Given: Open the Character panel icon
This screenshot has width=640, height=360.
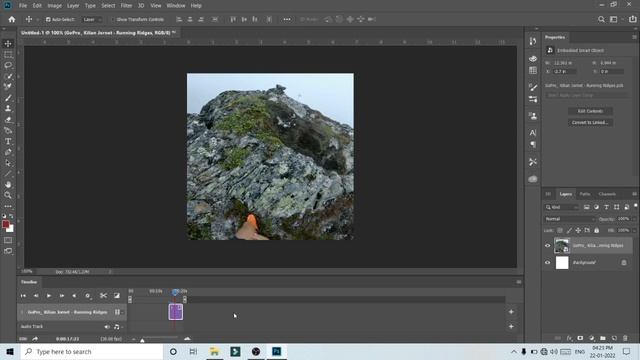Looking at the screenshot, I should point(533,133).
